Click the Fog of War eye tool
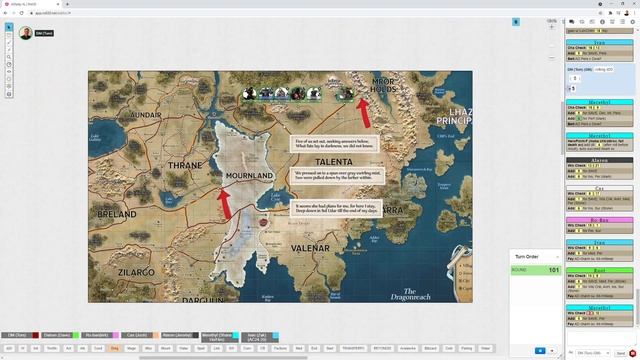 coord(9,72)
